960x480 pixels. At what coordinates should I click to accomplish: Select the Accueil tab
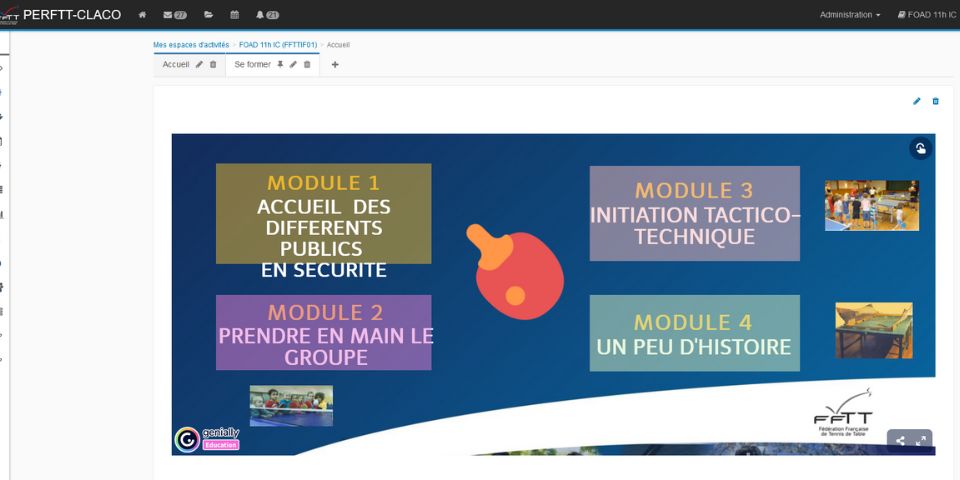(x=176, y=64)
